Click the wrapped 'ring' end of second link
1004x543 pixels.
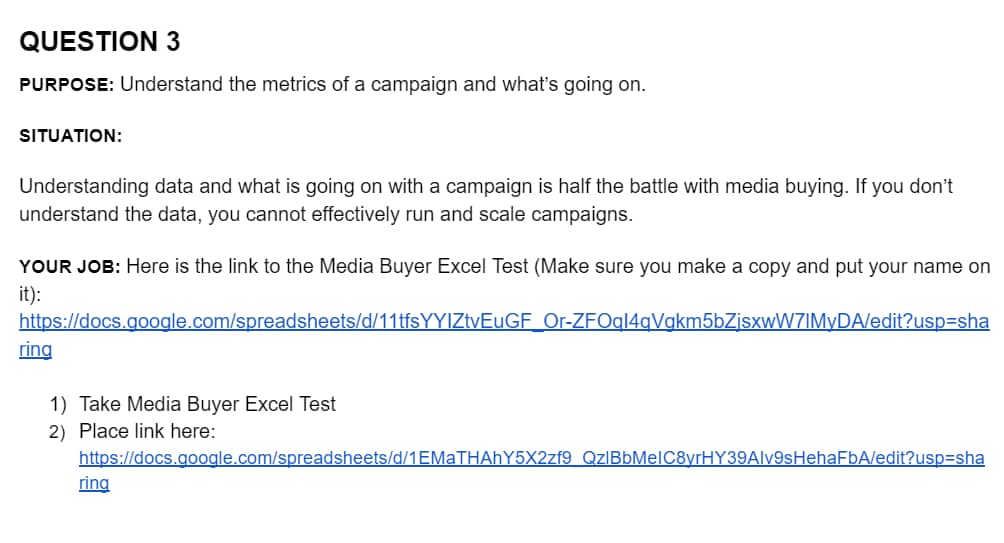click(94, 483)
